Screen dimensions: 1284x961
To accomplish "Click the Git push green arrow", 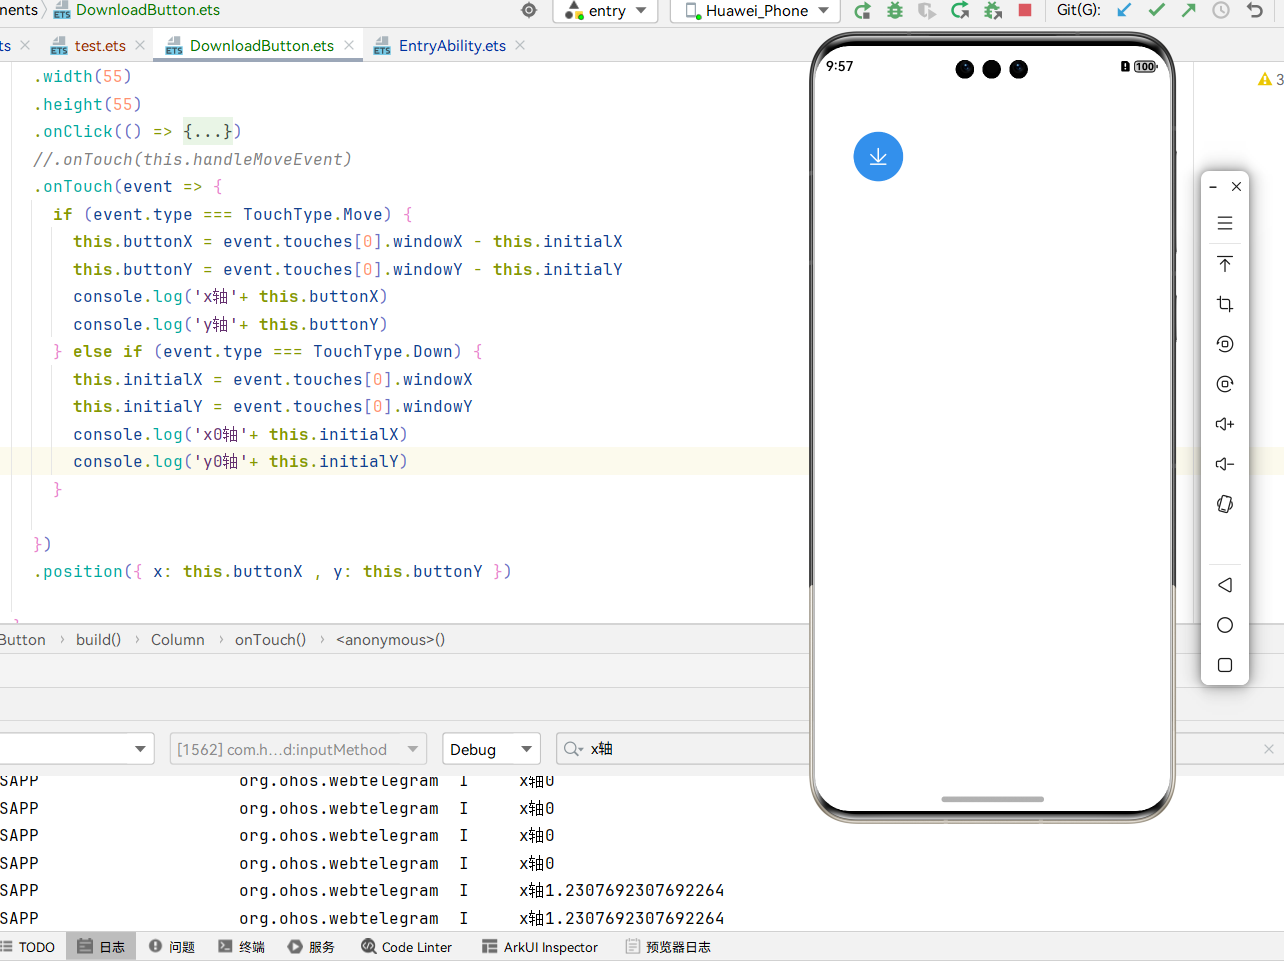I will 1189,10.
